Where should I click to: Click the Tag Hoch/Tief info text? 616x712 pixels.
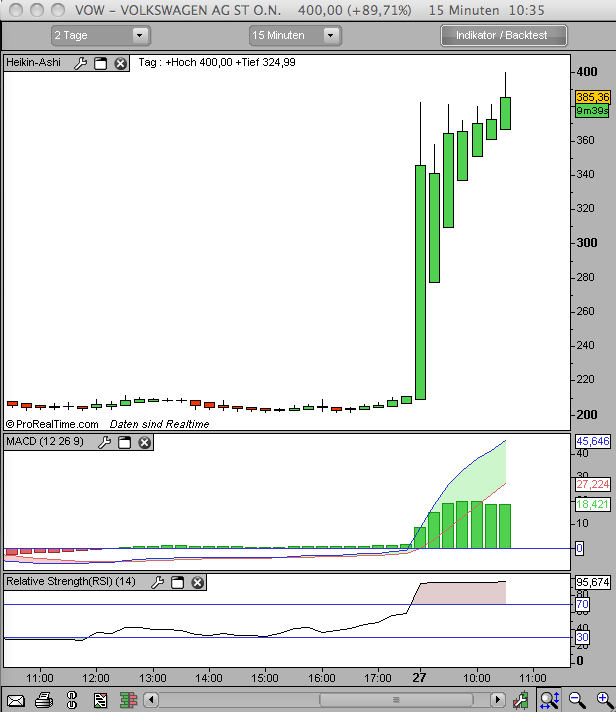pos(217,63)
